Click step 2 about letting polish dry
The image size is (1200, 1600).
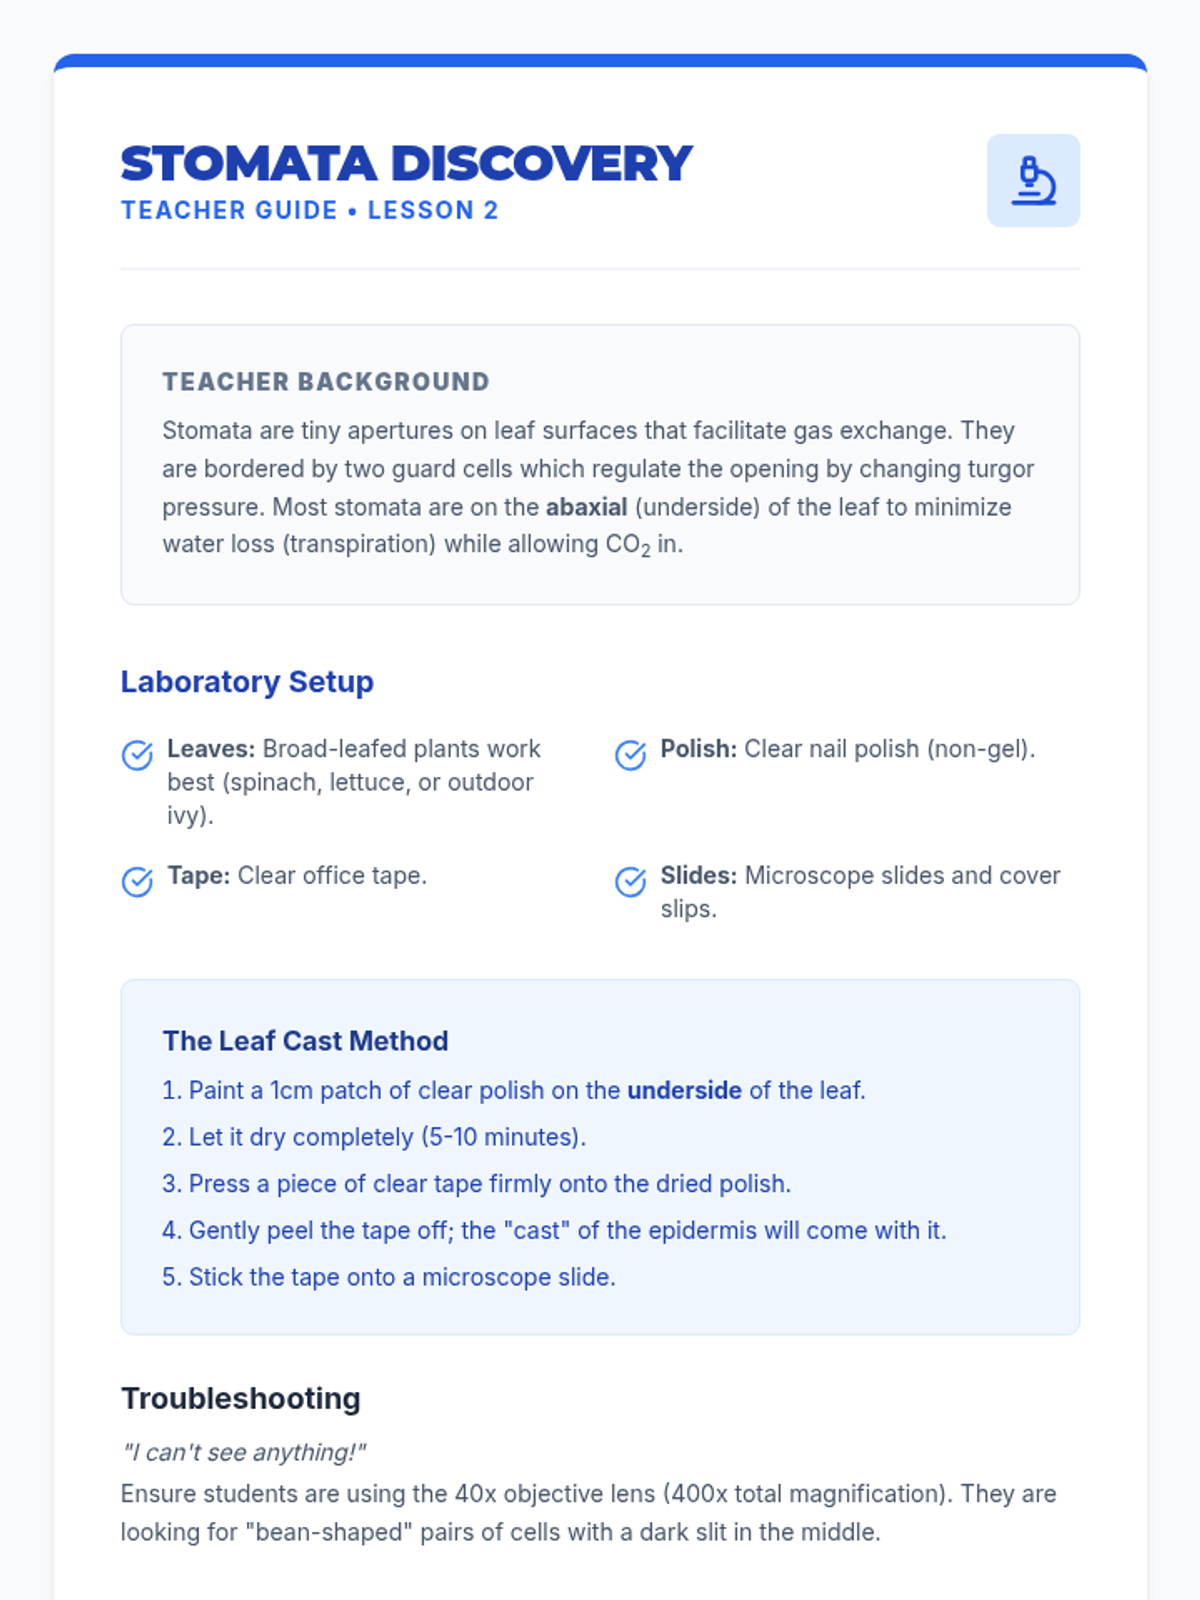[x=374, y=1137]
